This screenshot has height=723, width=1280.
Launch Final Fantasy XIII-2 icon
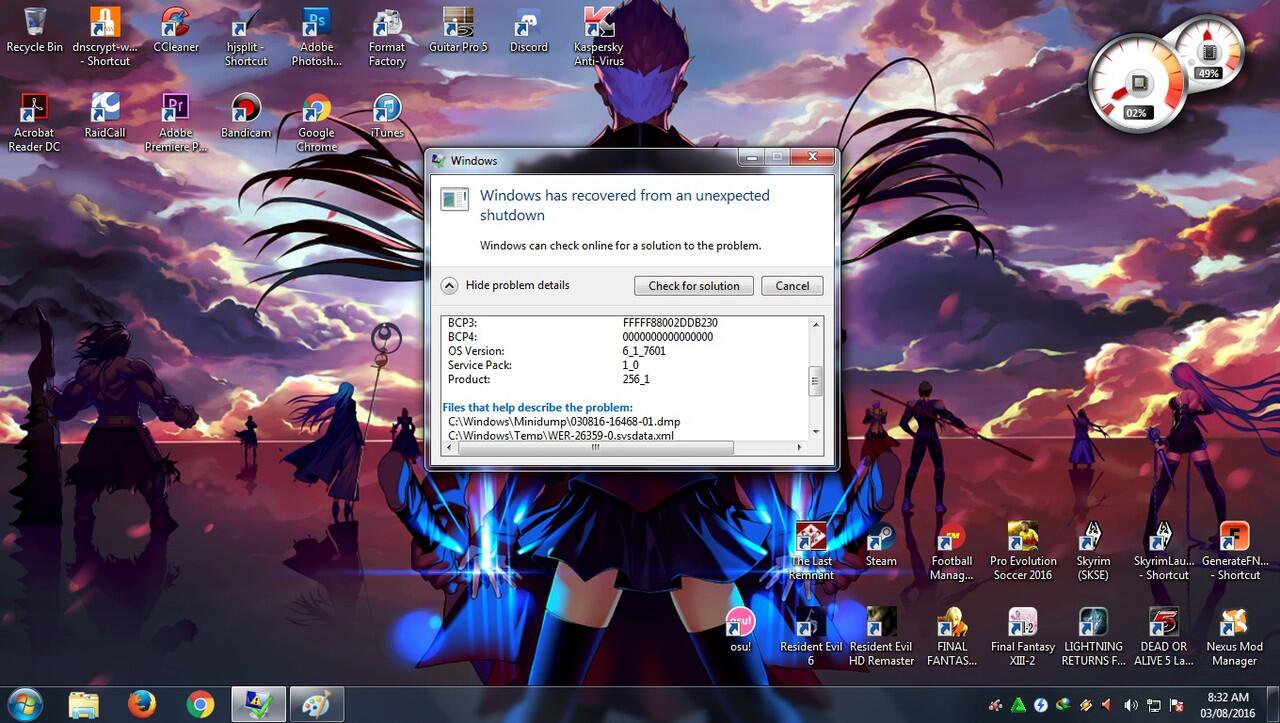point(1022,637)
